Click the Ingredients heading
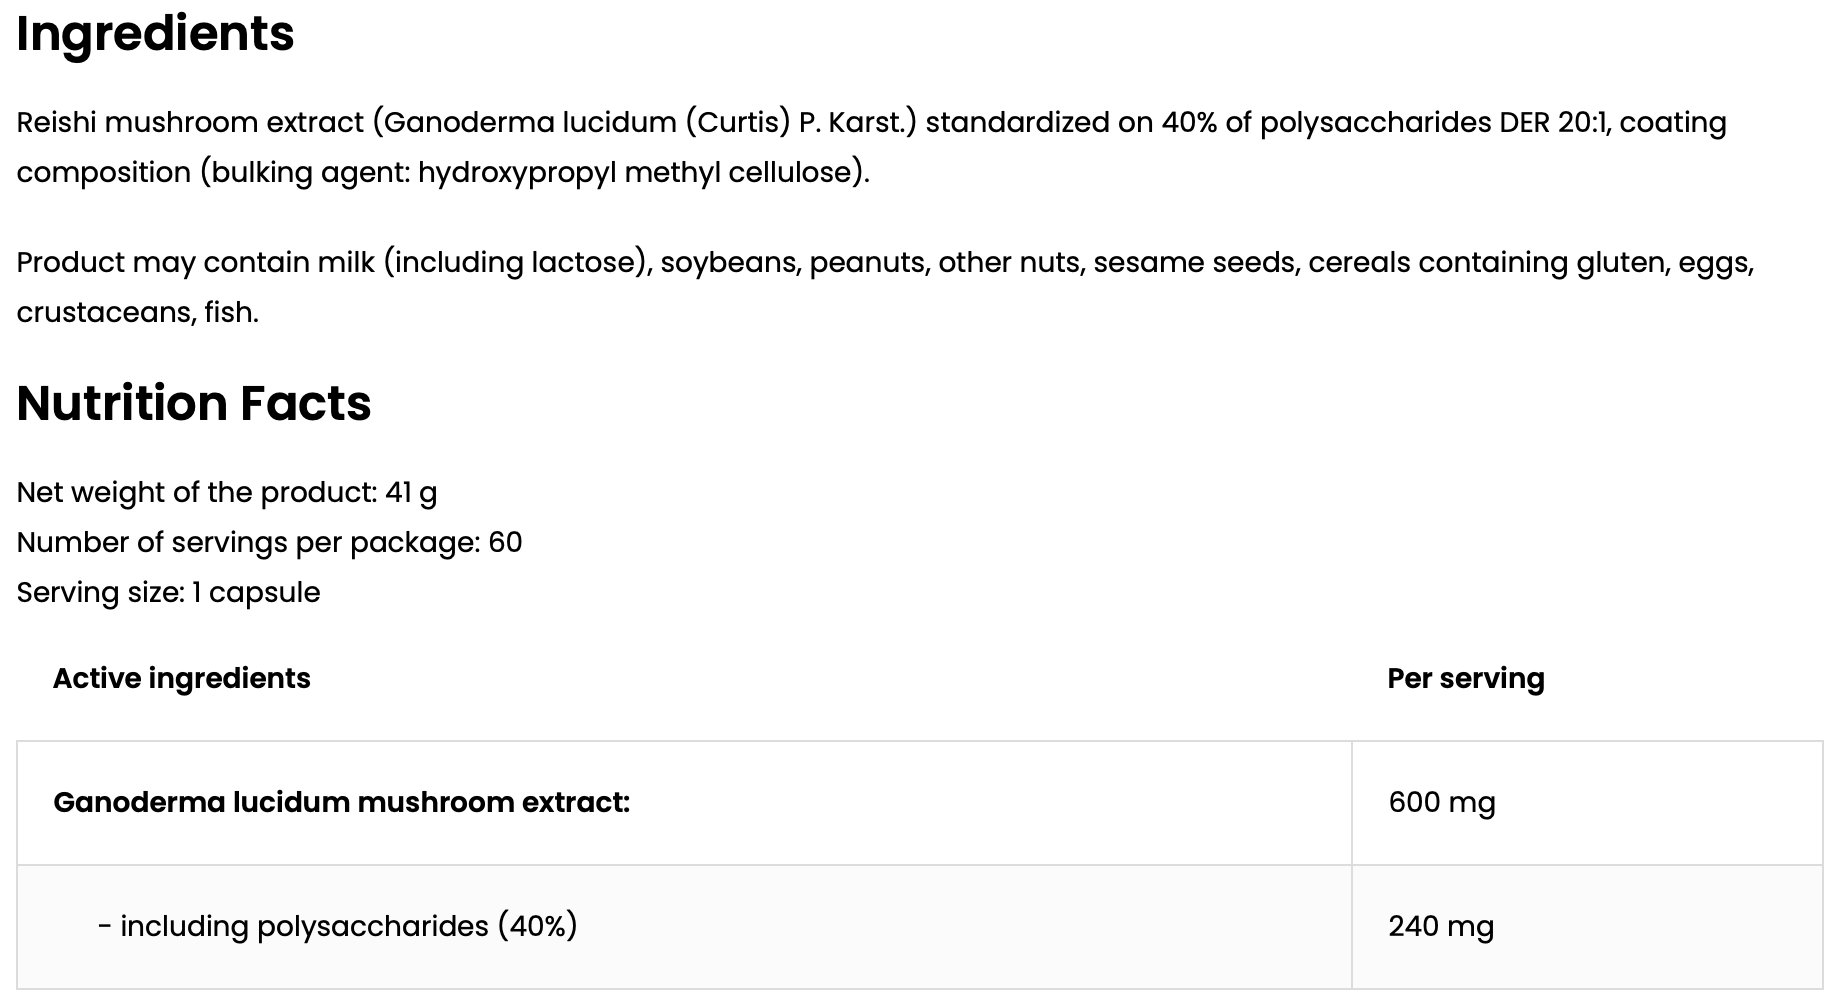1838x1004 pixels. click(155, 34)
